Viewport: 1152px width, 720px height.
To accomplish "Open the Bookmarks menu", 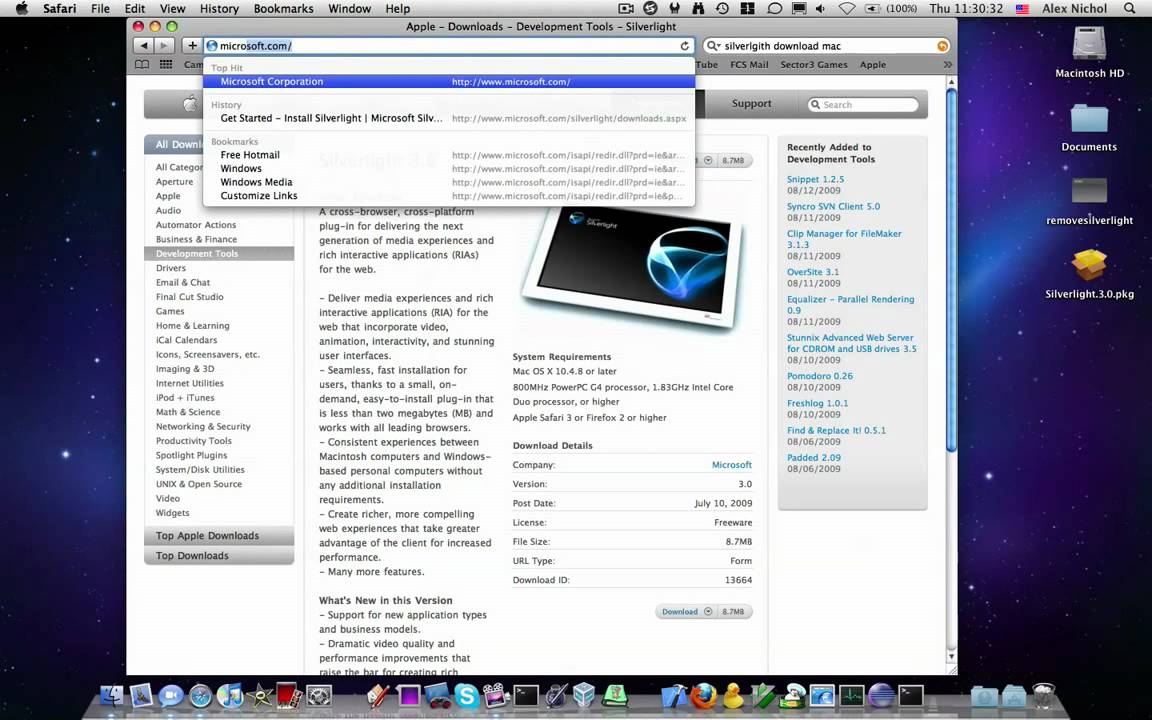I will [283, 9].
